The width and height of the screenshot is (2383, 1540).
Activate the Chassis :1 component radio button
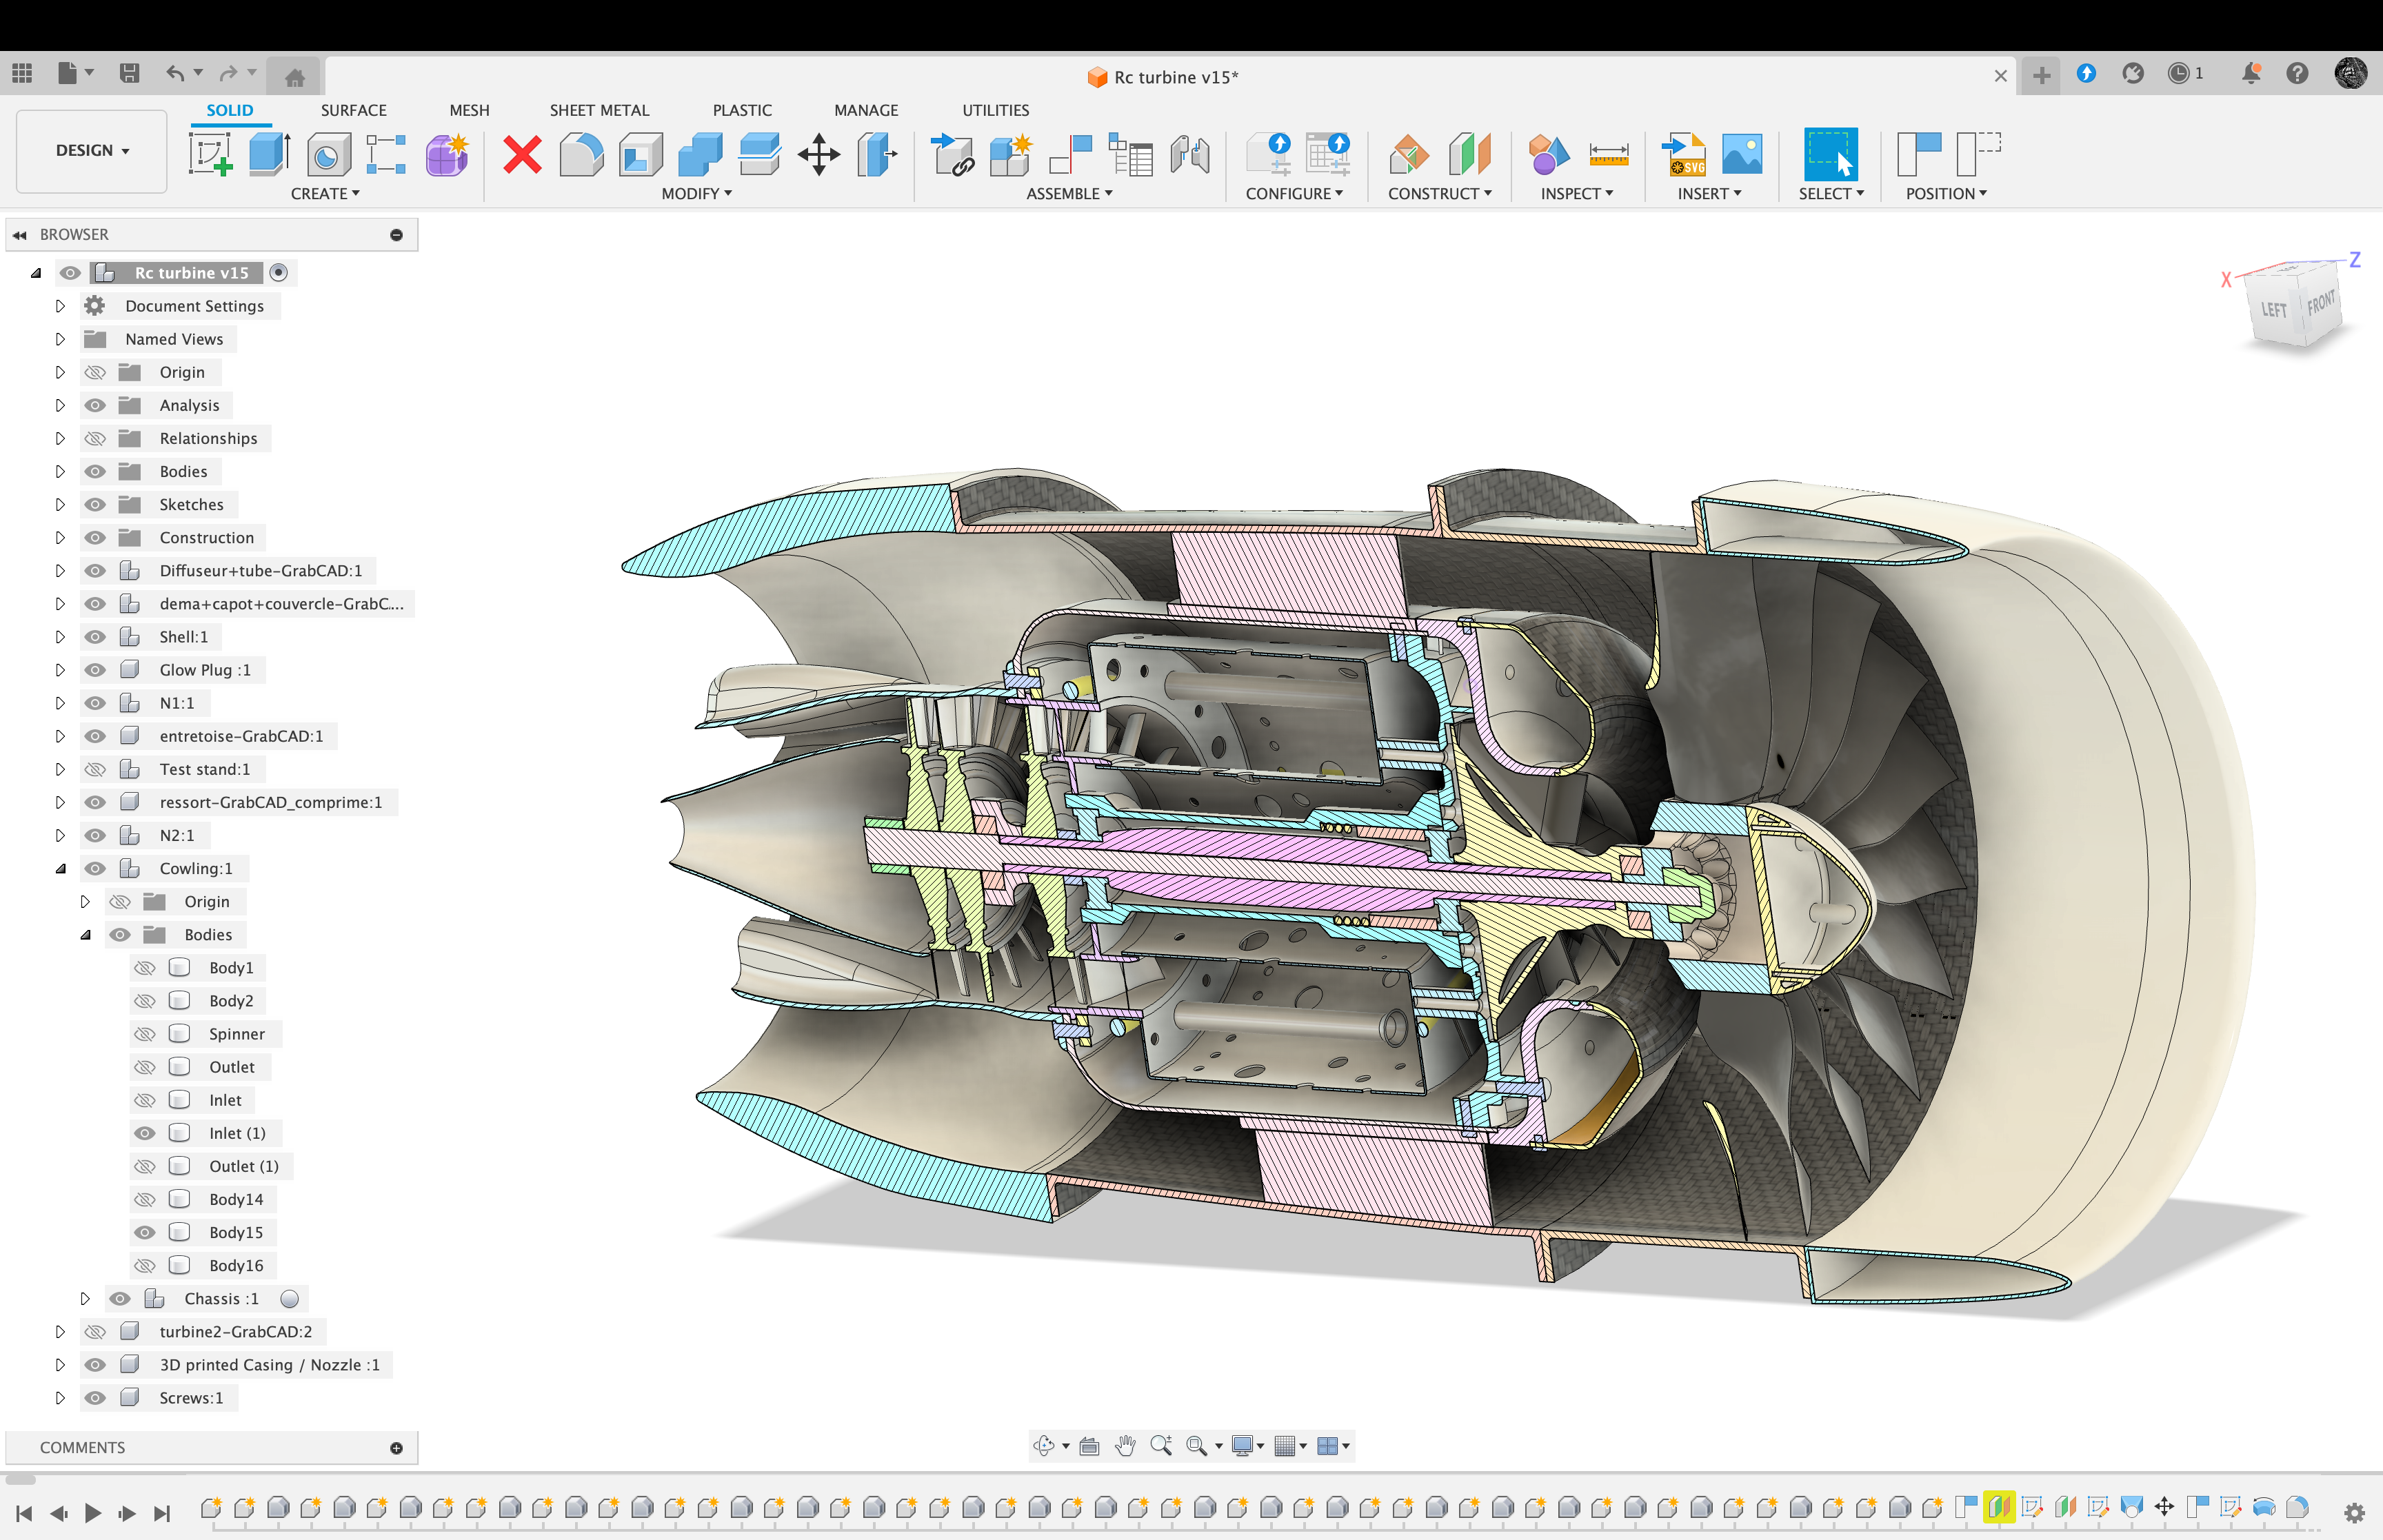290,1298
